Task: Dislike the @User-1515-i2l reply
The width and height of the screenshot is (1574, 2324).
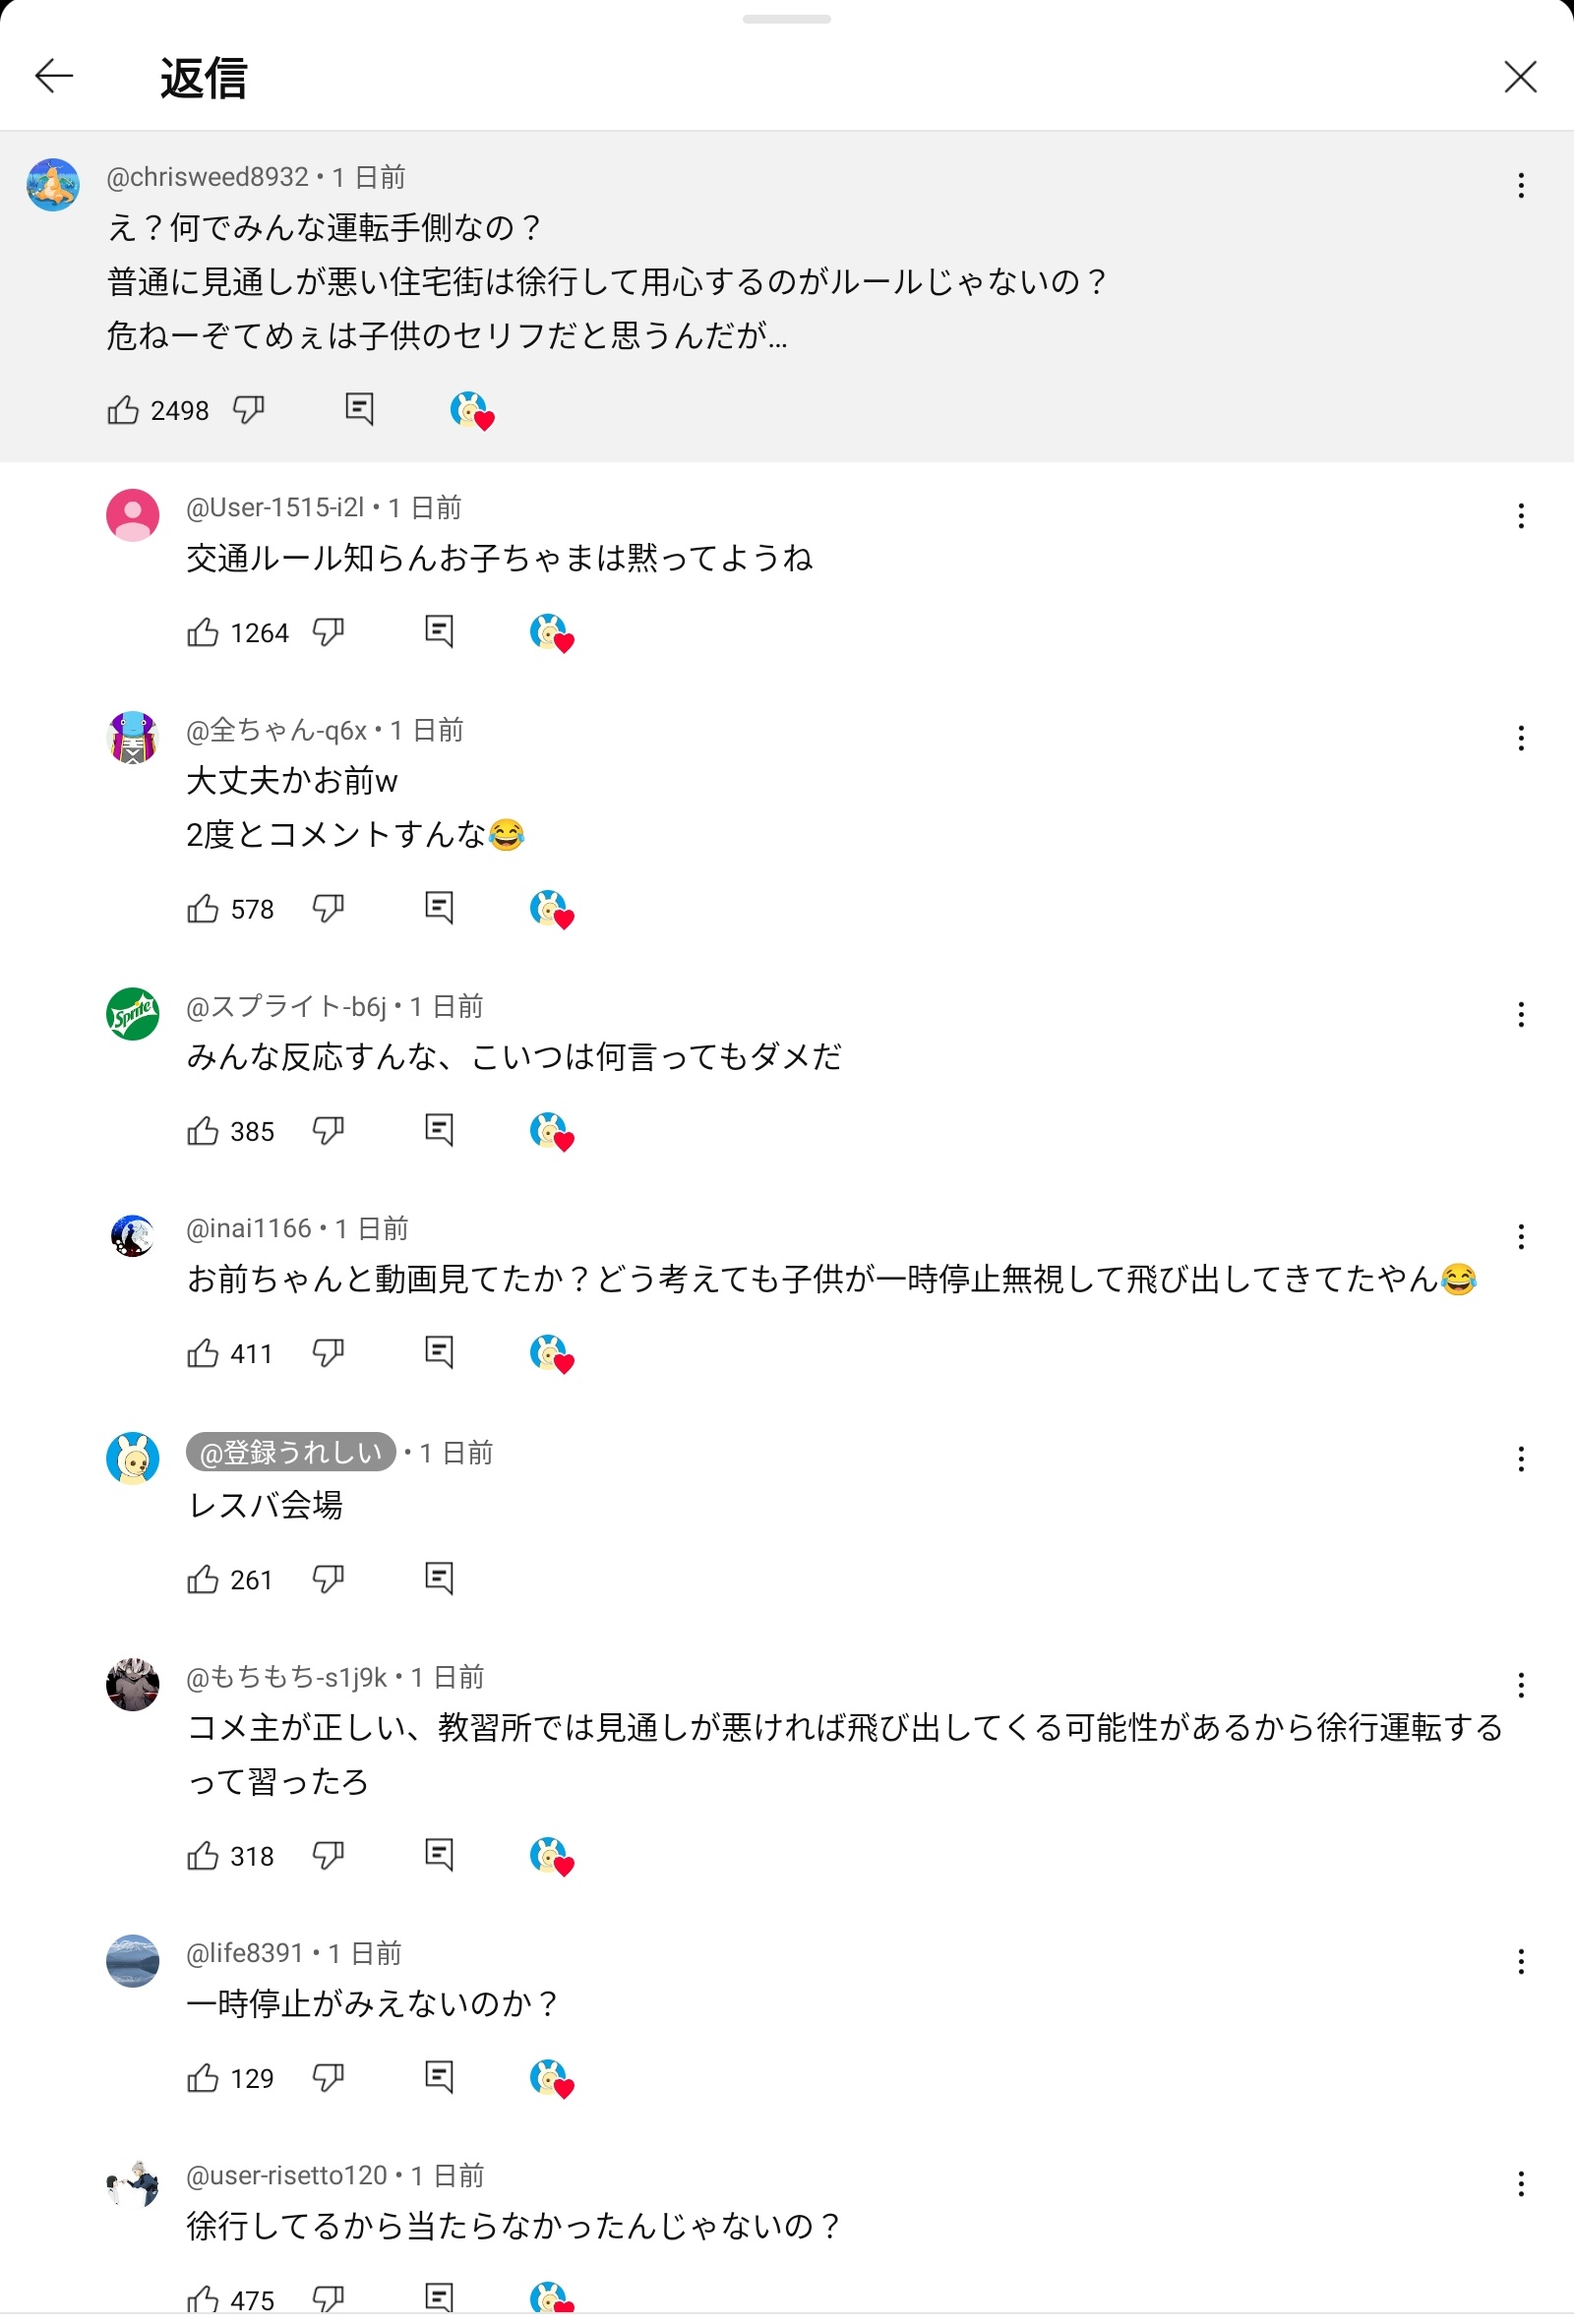Action: click(328, 632)
